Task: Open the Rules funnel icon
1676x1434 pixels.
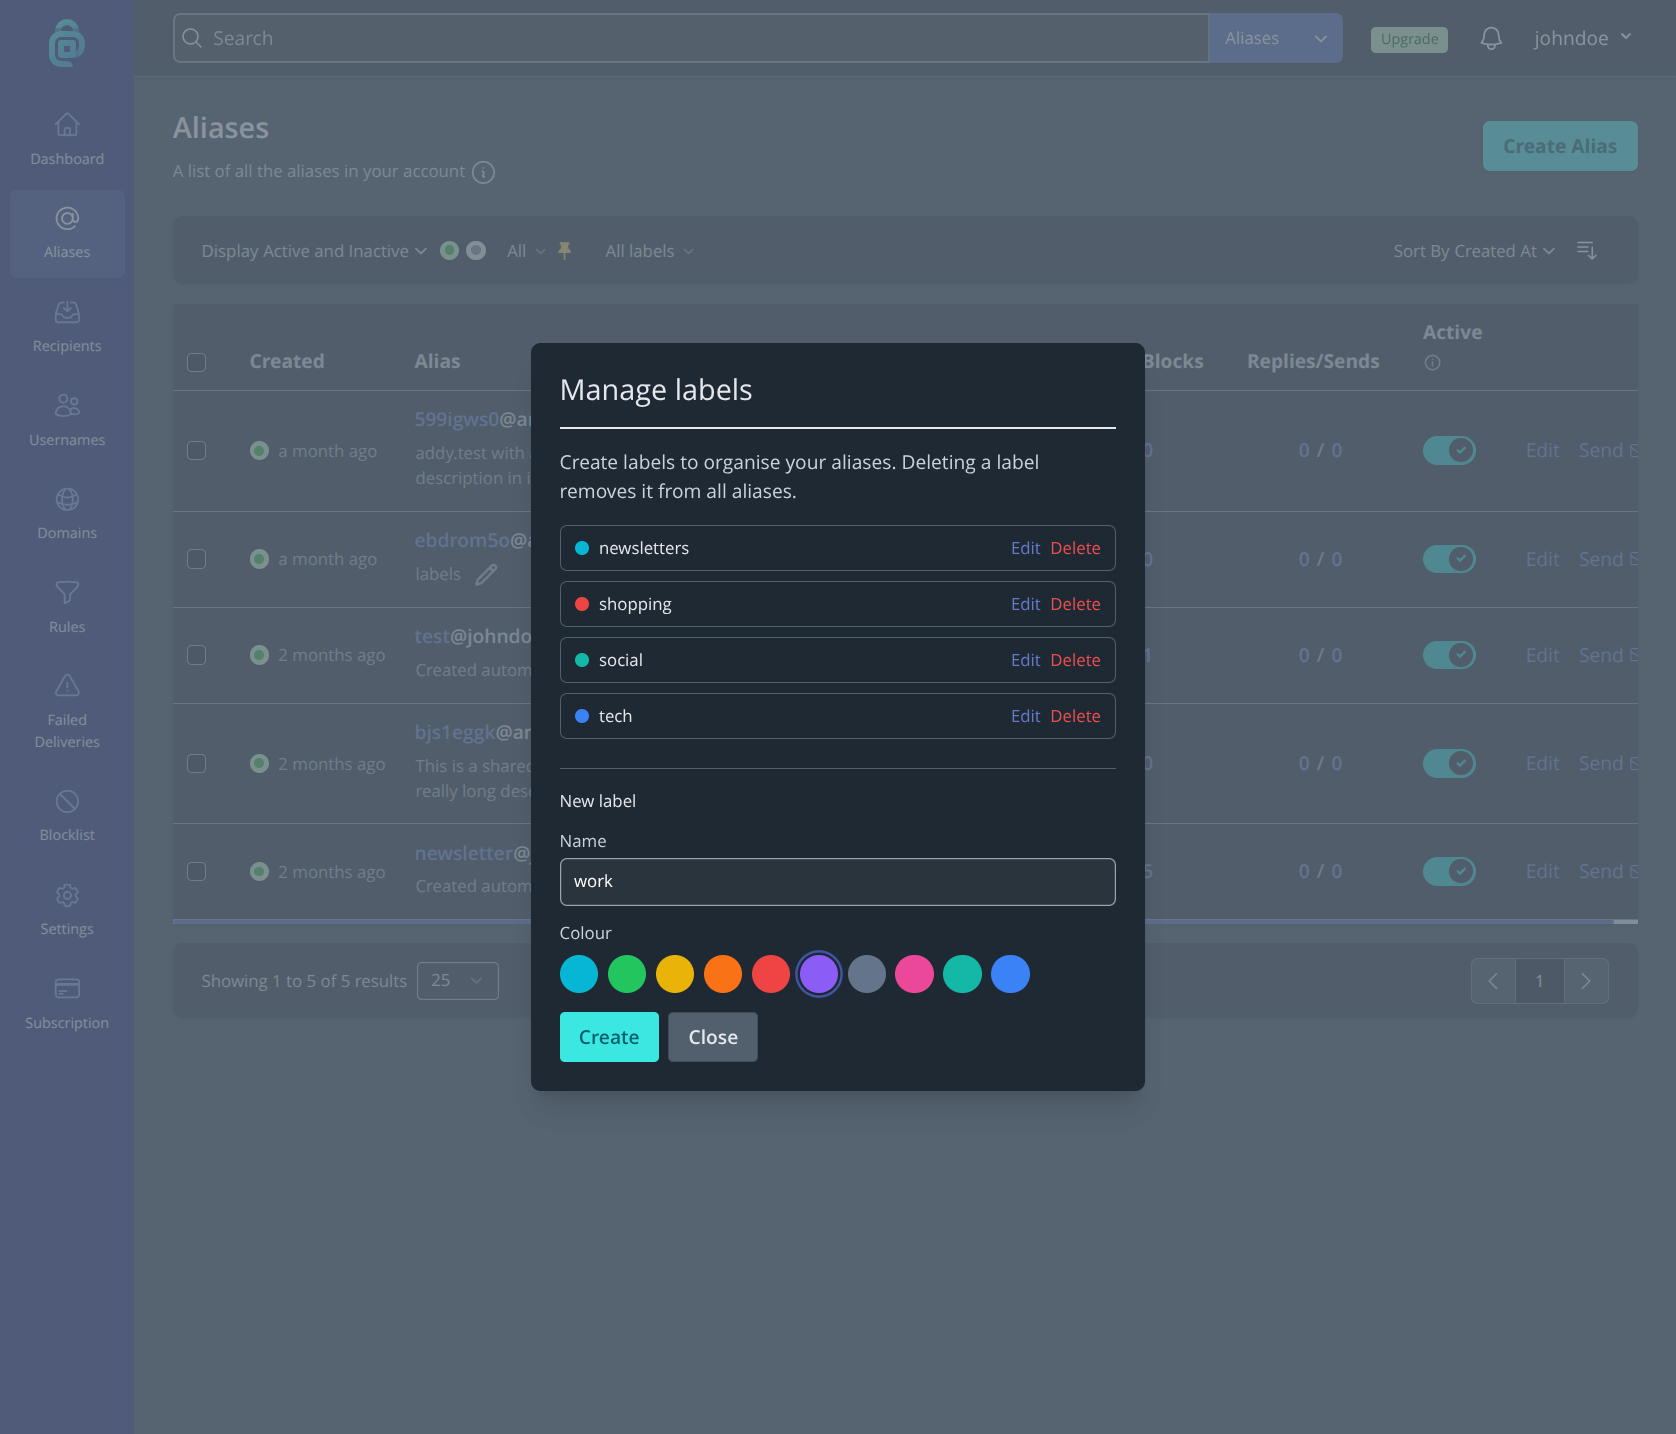Action: click(x=67, y=593)
